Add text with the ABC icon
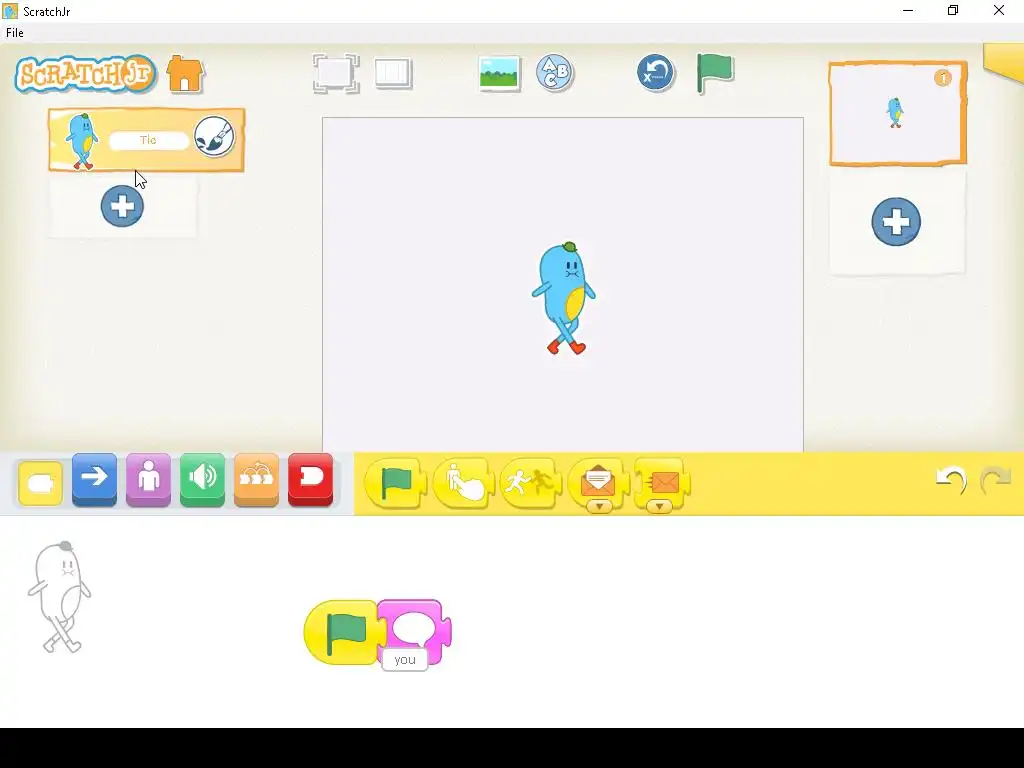Screen dimensions: 1024x768 coord(554,73)
